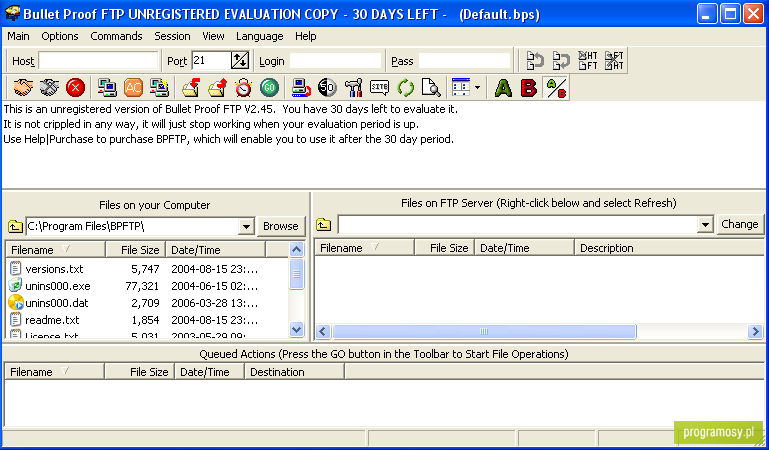Open the Help menu

click(306, 36)
